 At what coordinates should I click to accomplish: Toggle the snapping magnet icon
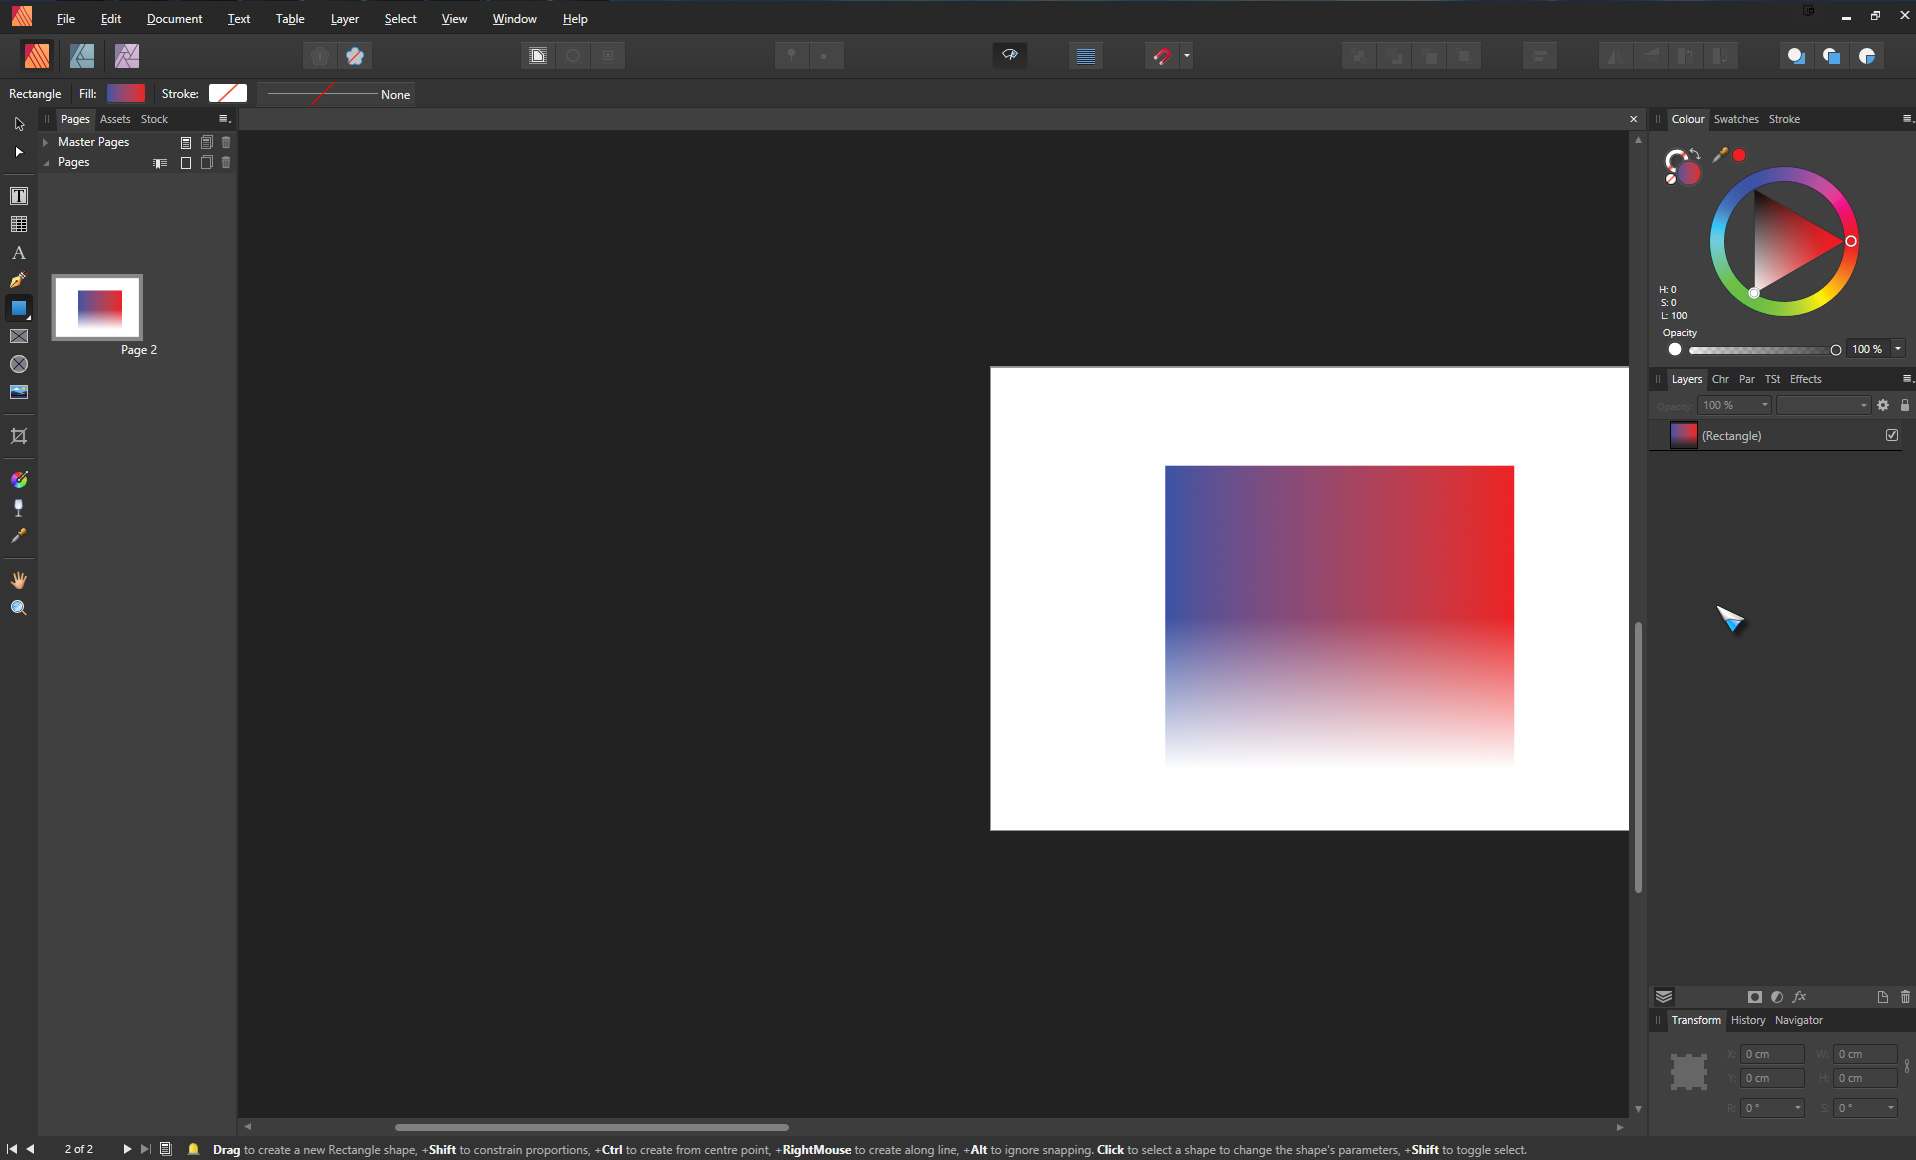pyautogui.click(x=1162, y=56)
